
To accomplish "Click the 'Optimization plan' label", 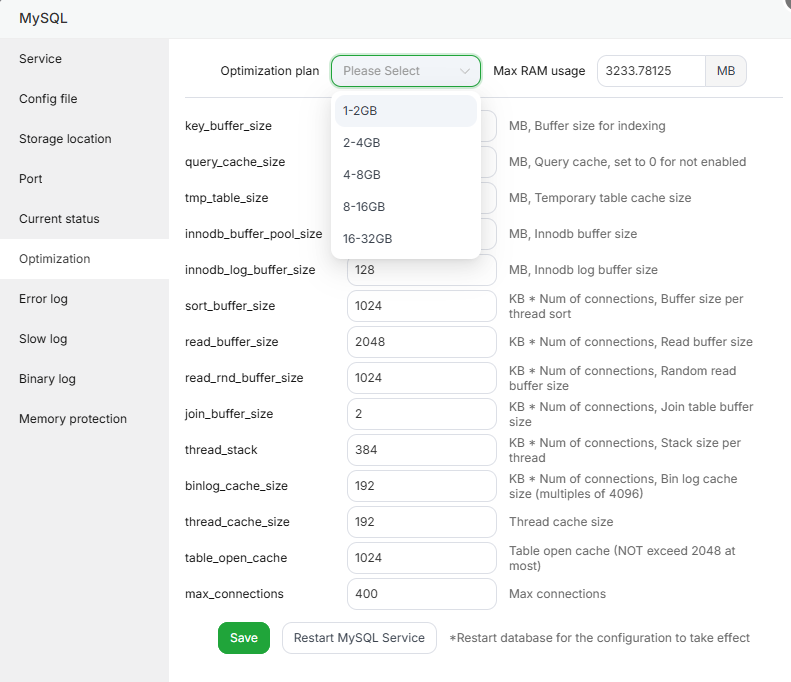I will point(269,71).
